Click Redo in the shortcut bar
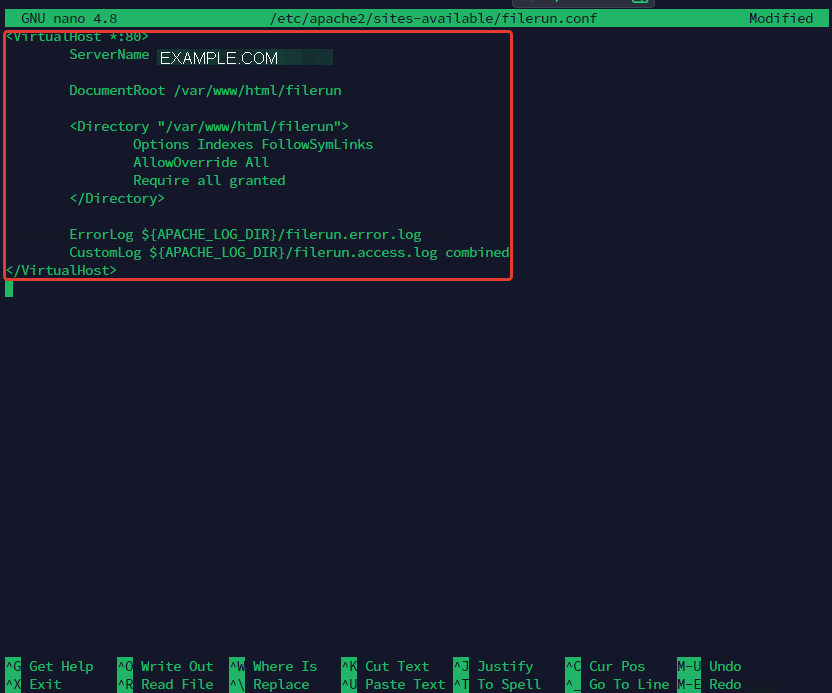This screenshot has height=693, width=832. (723, 684)
